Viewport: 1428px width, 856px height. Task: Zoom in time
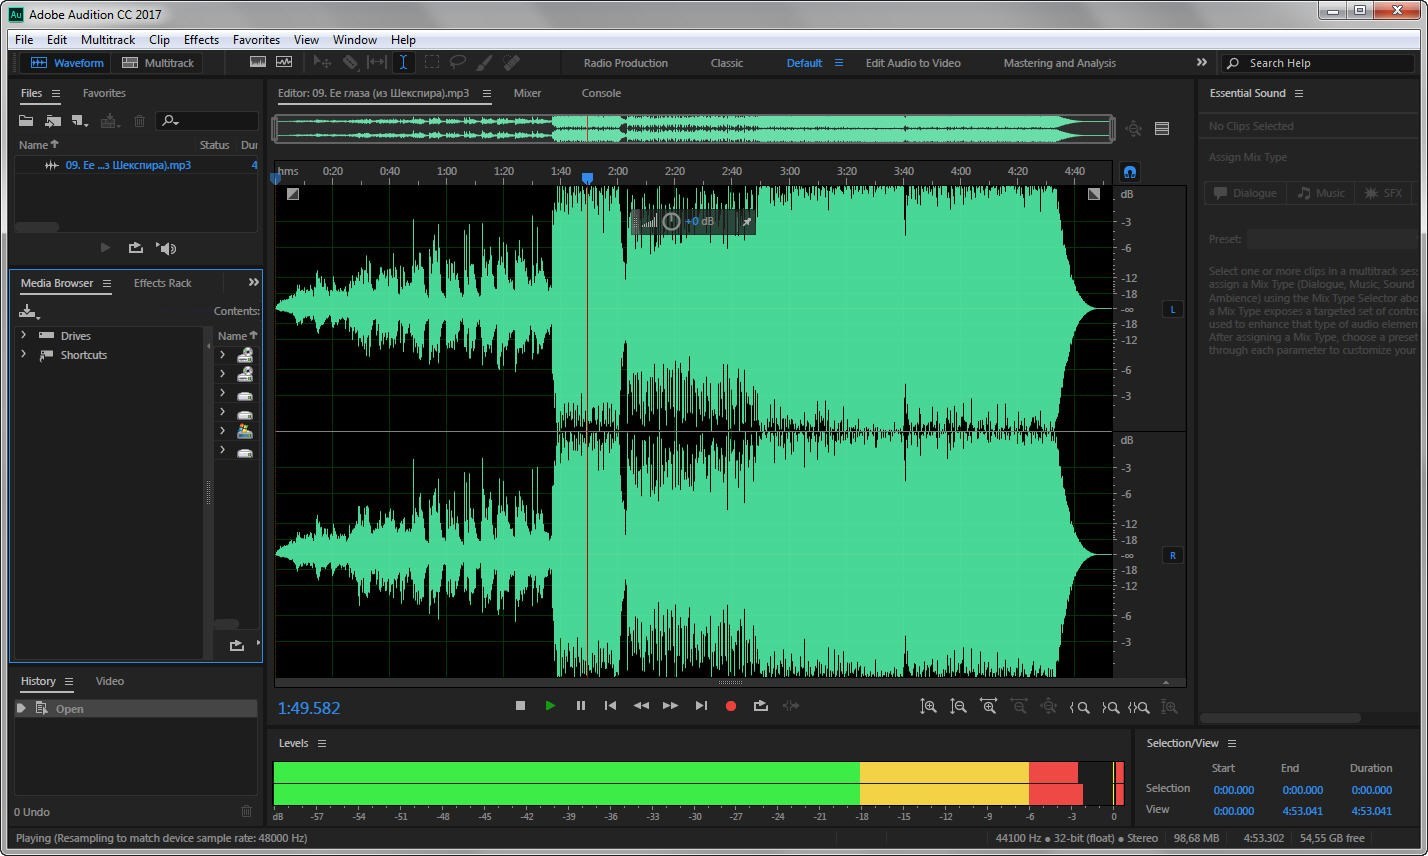pyautogui.click(x=988, y=706)
